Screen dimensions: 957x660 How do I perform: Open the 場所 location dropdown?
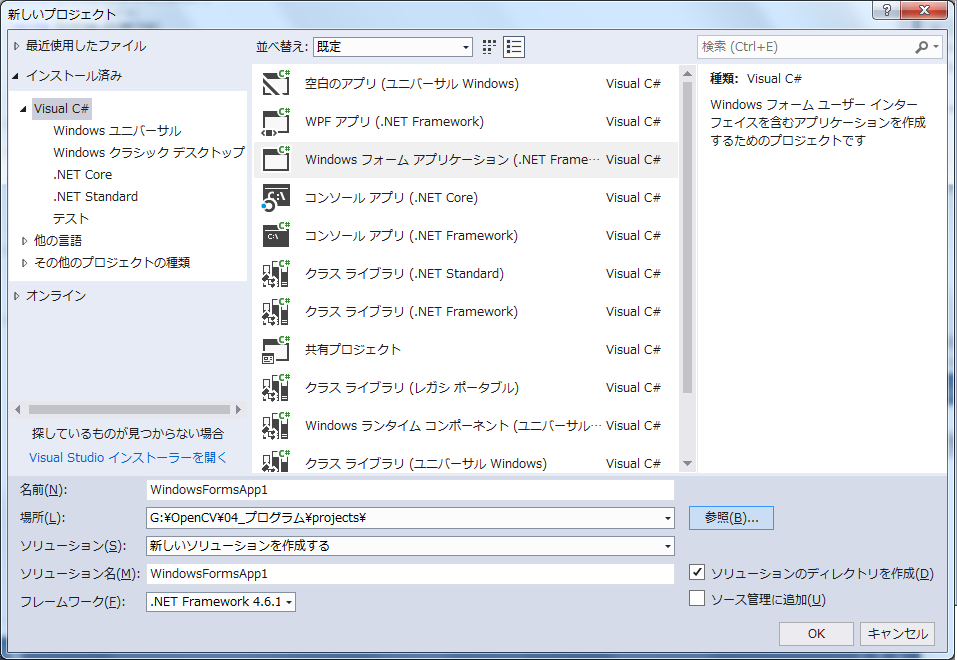[x=668, y=518]
